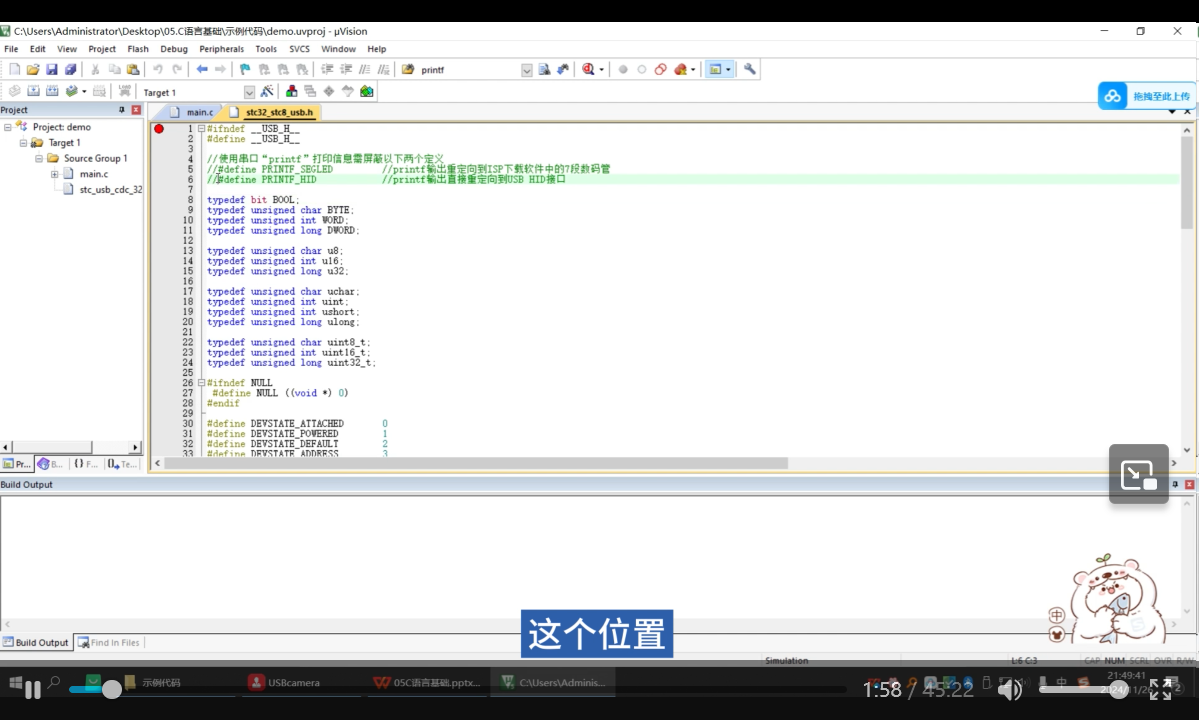Switch to the Templates panel tab
1199x720 pixels.
[x=122, y=464]
